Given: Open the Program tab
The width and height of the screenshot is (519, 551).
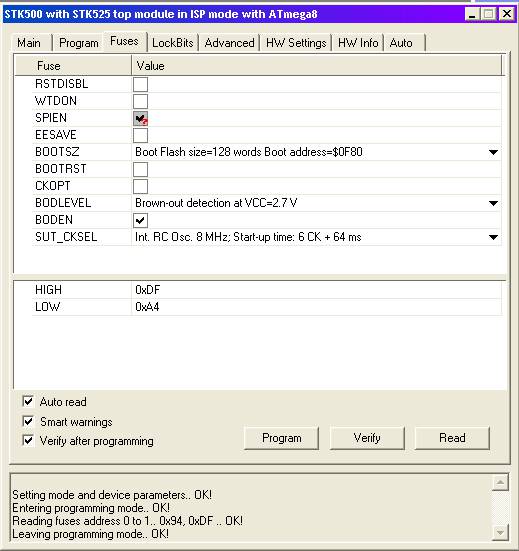Looking at the screenshot, I should point(79,43).
